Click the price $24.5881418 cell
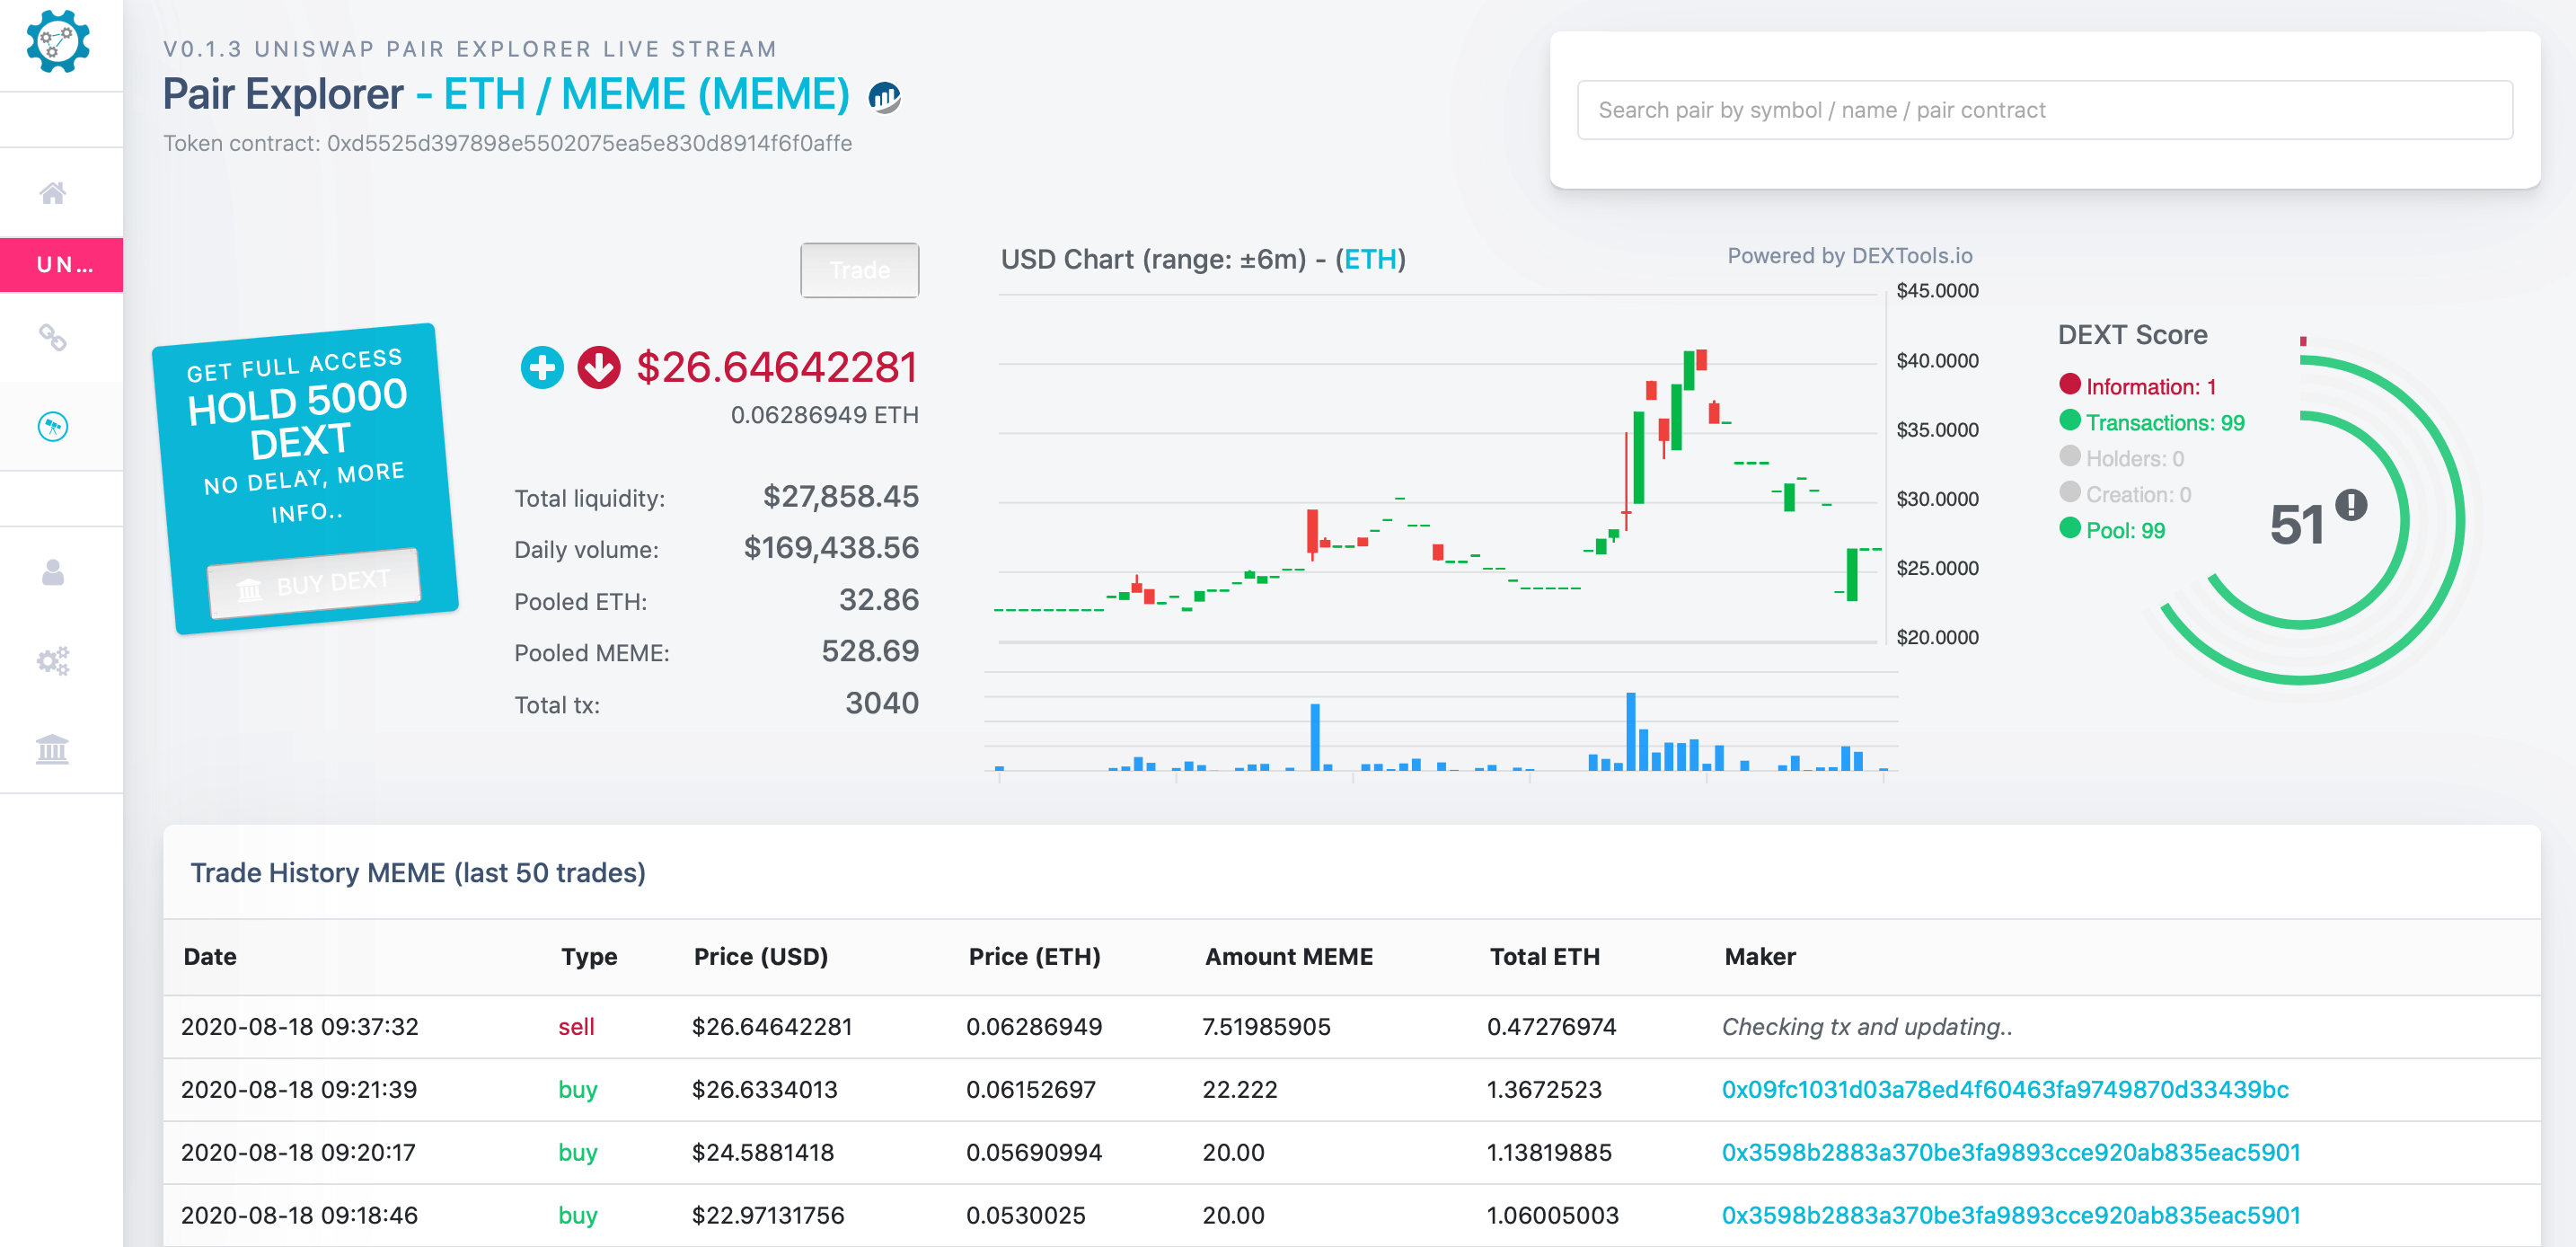The height and width of the screenshot is (1247, 2576). tap(762, 1152)
